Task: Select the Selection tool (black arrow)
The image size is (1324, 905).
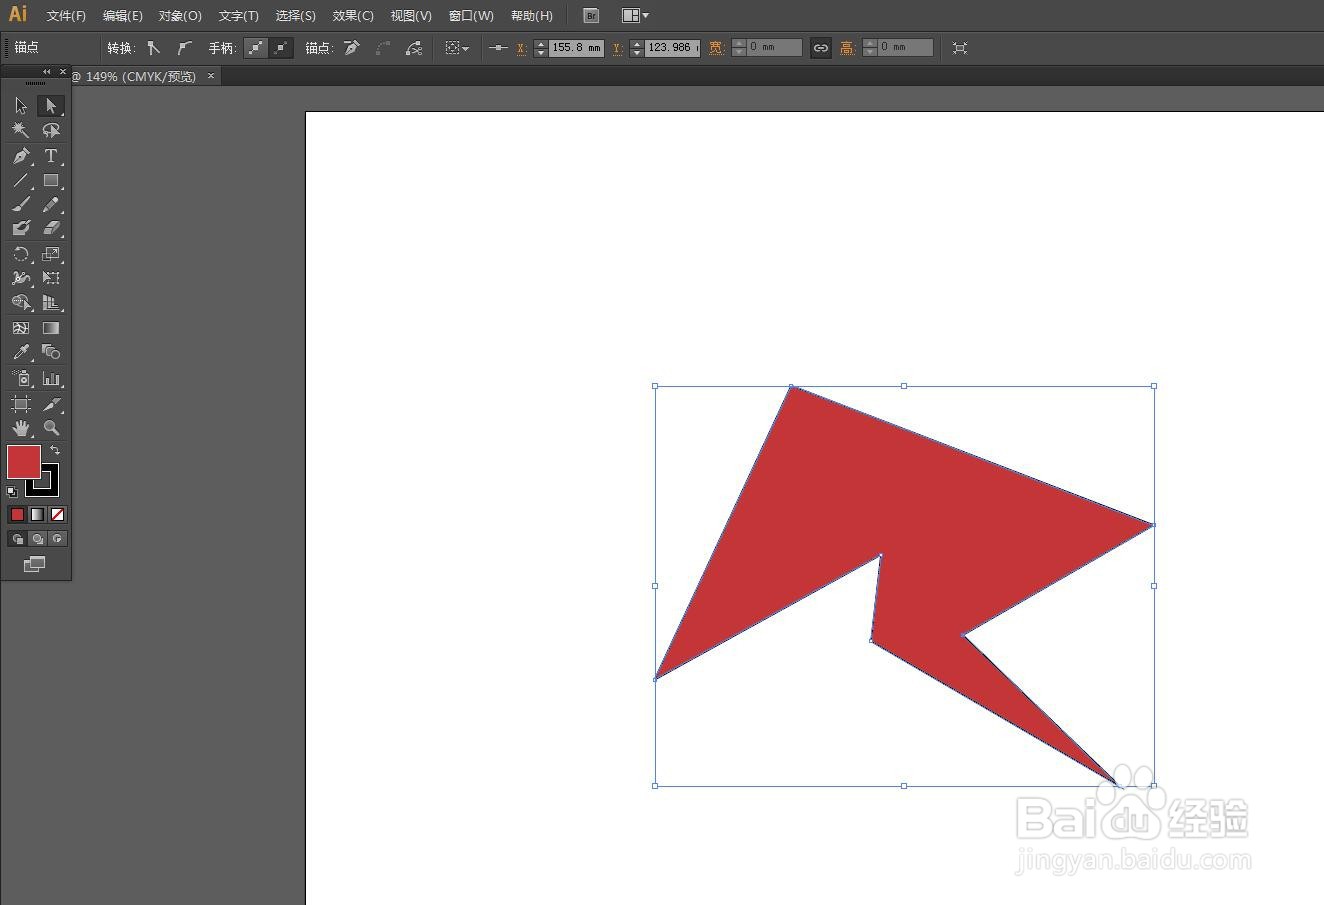Action: pyautogui.click(x=21, y=106)
